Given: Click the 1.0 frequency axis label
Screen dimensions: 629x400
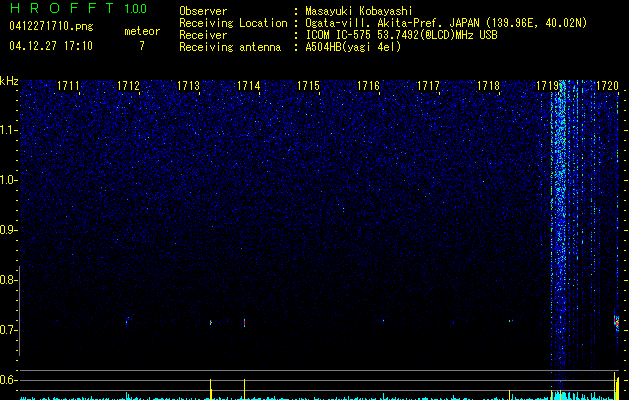Looking at the screenshot, I should pyautogui.click(x=7, y=180).
